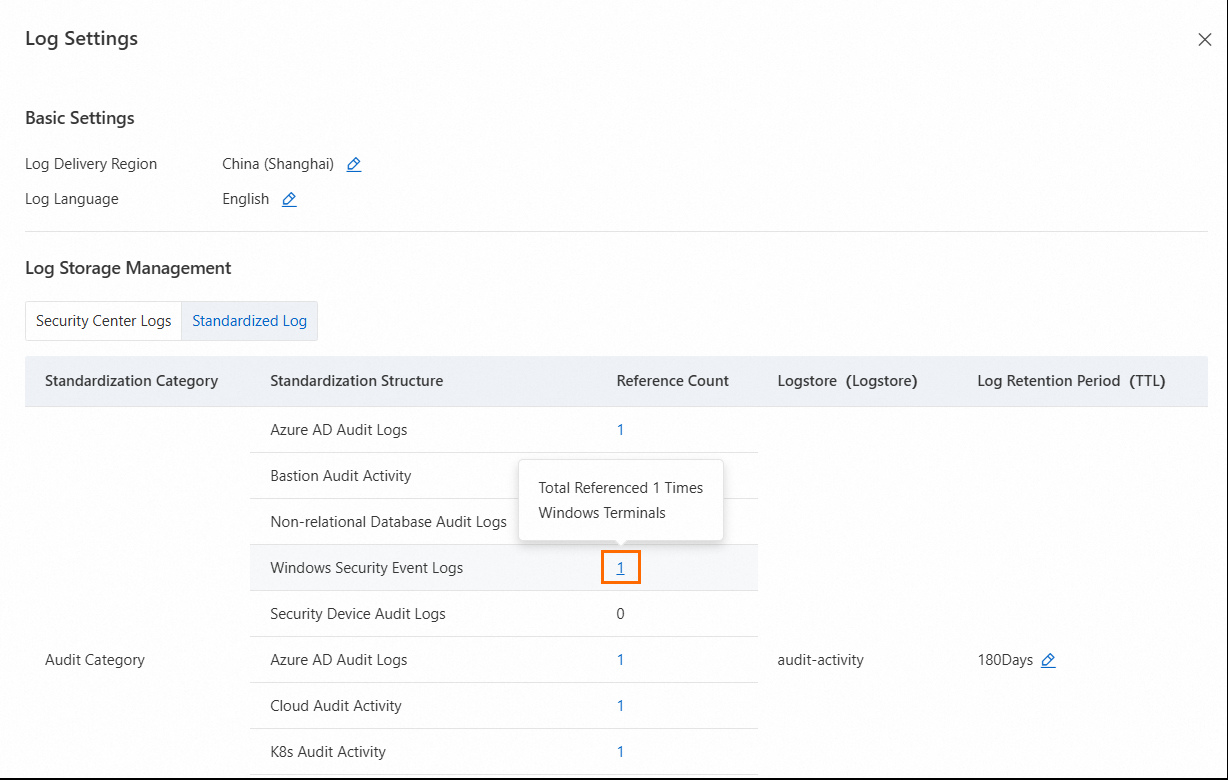Image resolution: width=1228 pixels, height=780 pixels.
Task: Click the Bastion Audit Activity row
Action: coord(341,476)
